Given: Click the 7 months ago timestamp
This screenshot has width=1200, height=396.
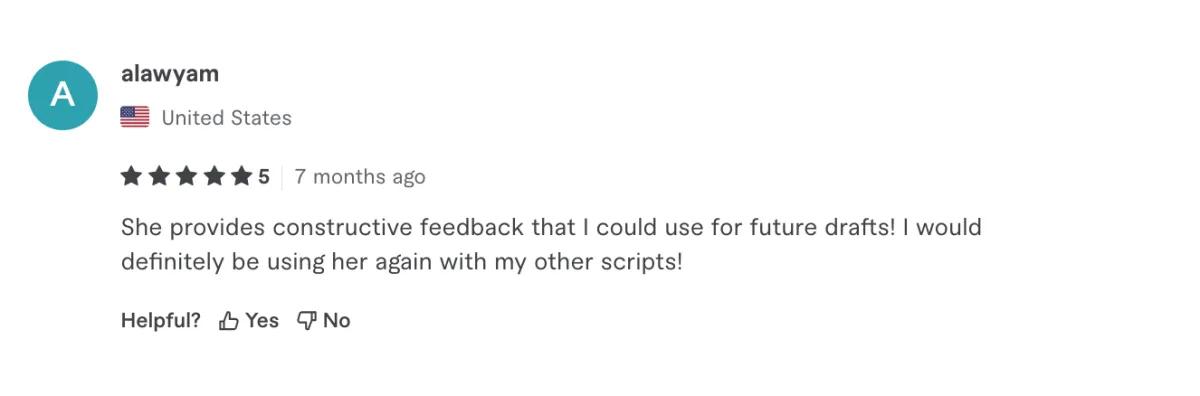Looking at the screenshot, I should pos(360,177).
